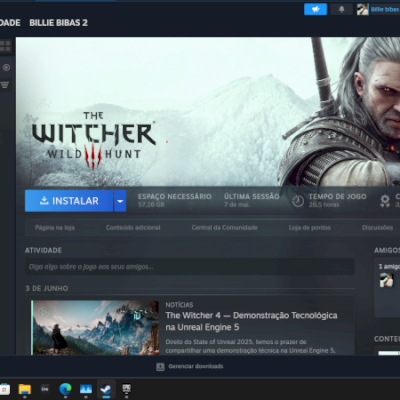Open the Conteúdo adicional tab
Image resolution: width=400 pixels, height=400 pixels.
pyautogui.click(x=133, y=228)
